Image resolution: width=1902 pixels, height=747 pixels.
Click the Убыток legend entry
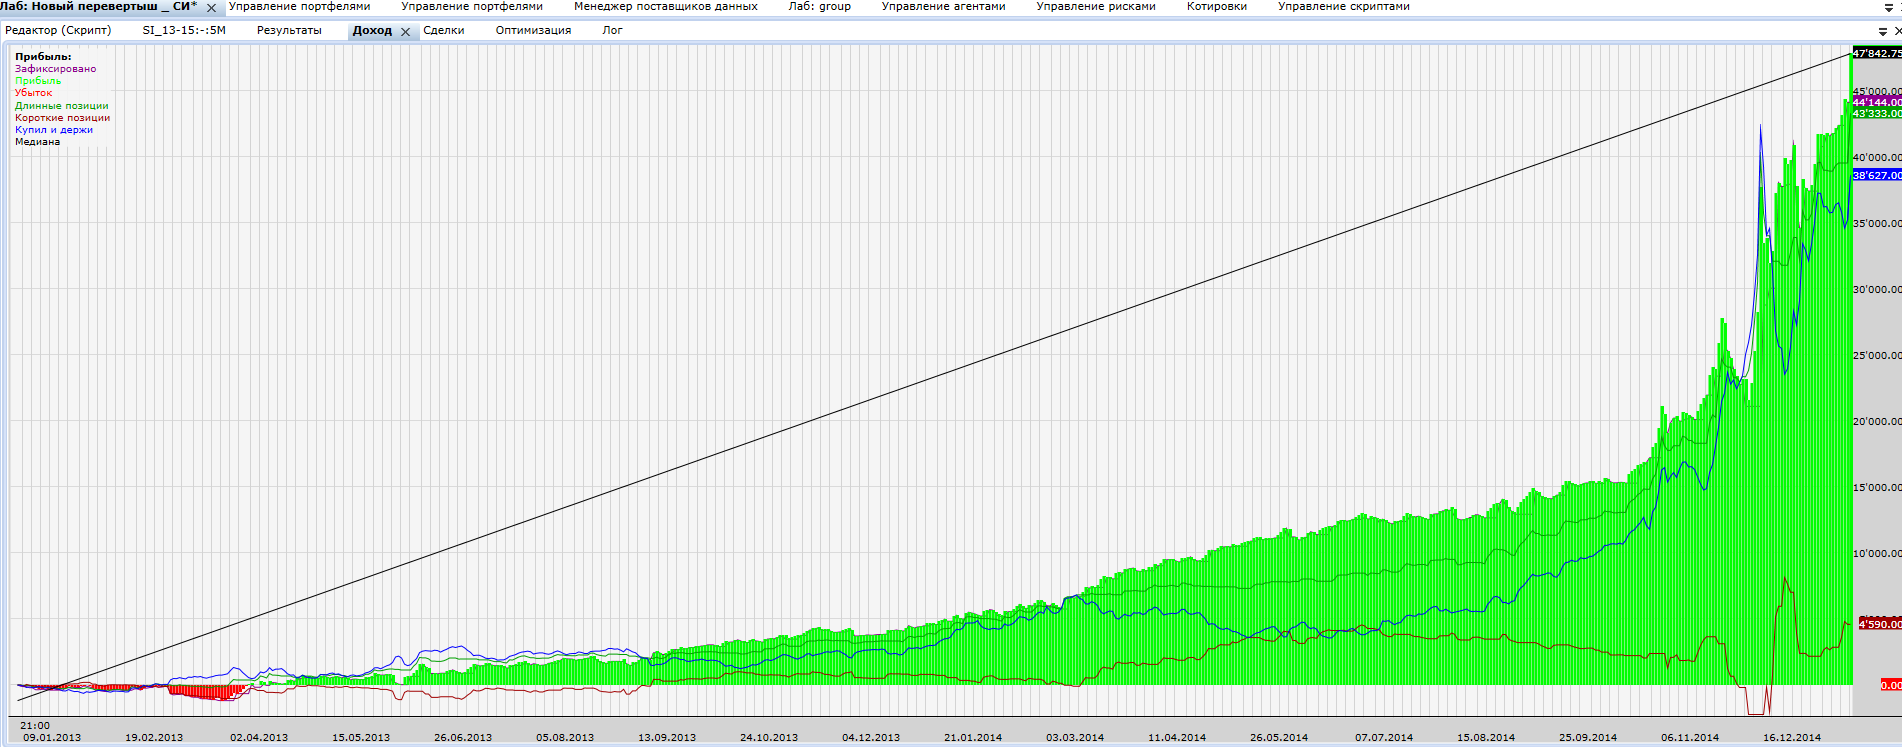click(x=33, y=93)
